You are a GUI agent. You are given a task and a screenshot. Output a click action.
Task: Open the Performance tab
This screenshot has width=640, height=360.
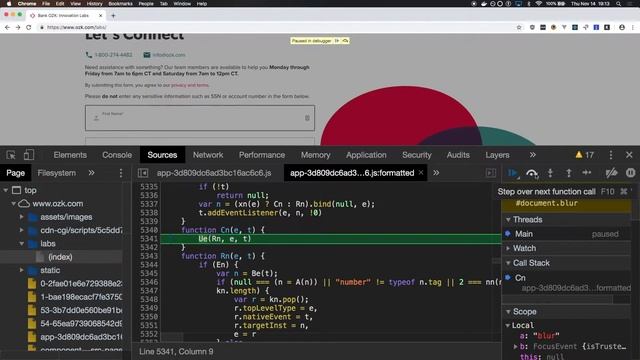pos(262,155)
